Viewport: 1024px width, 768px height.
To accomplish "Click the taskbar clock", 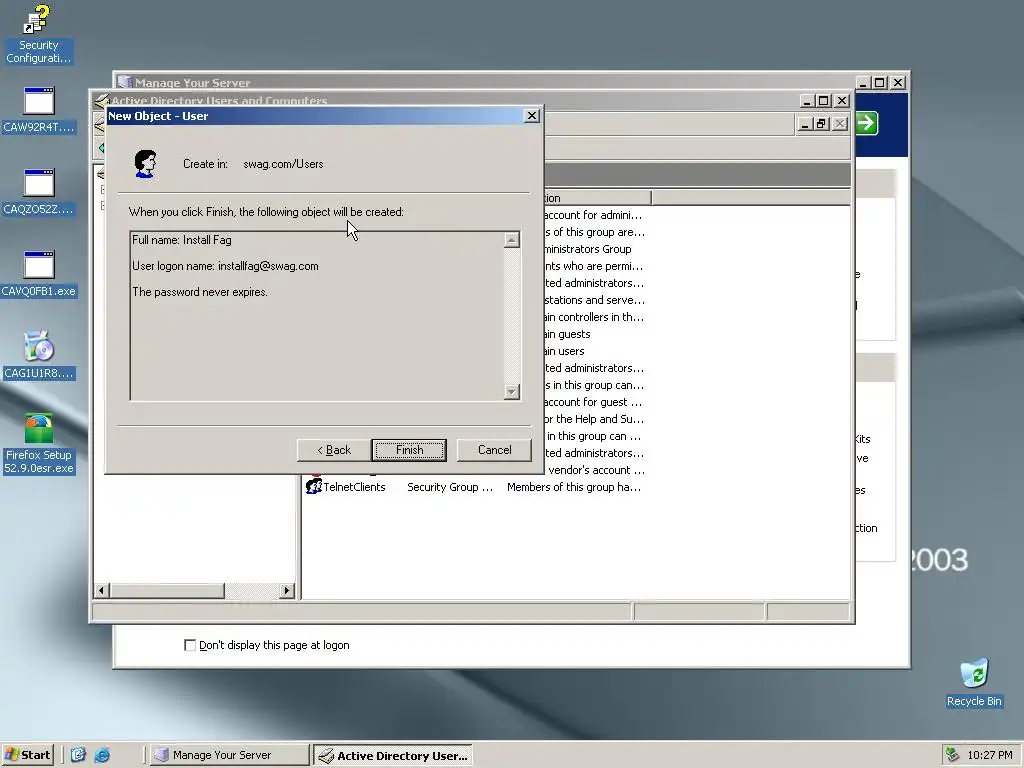I will [989, 755].
